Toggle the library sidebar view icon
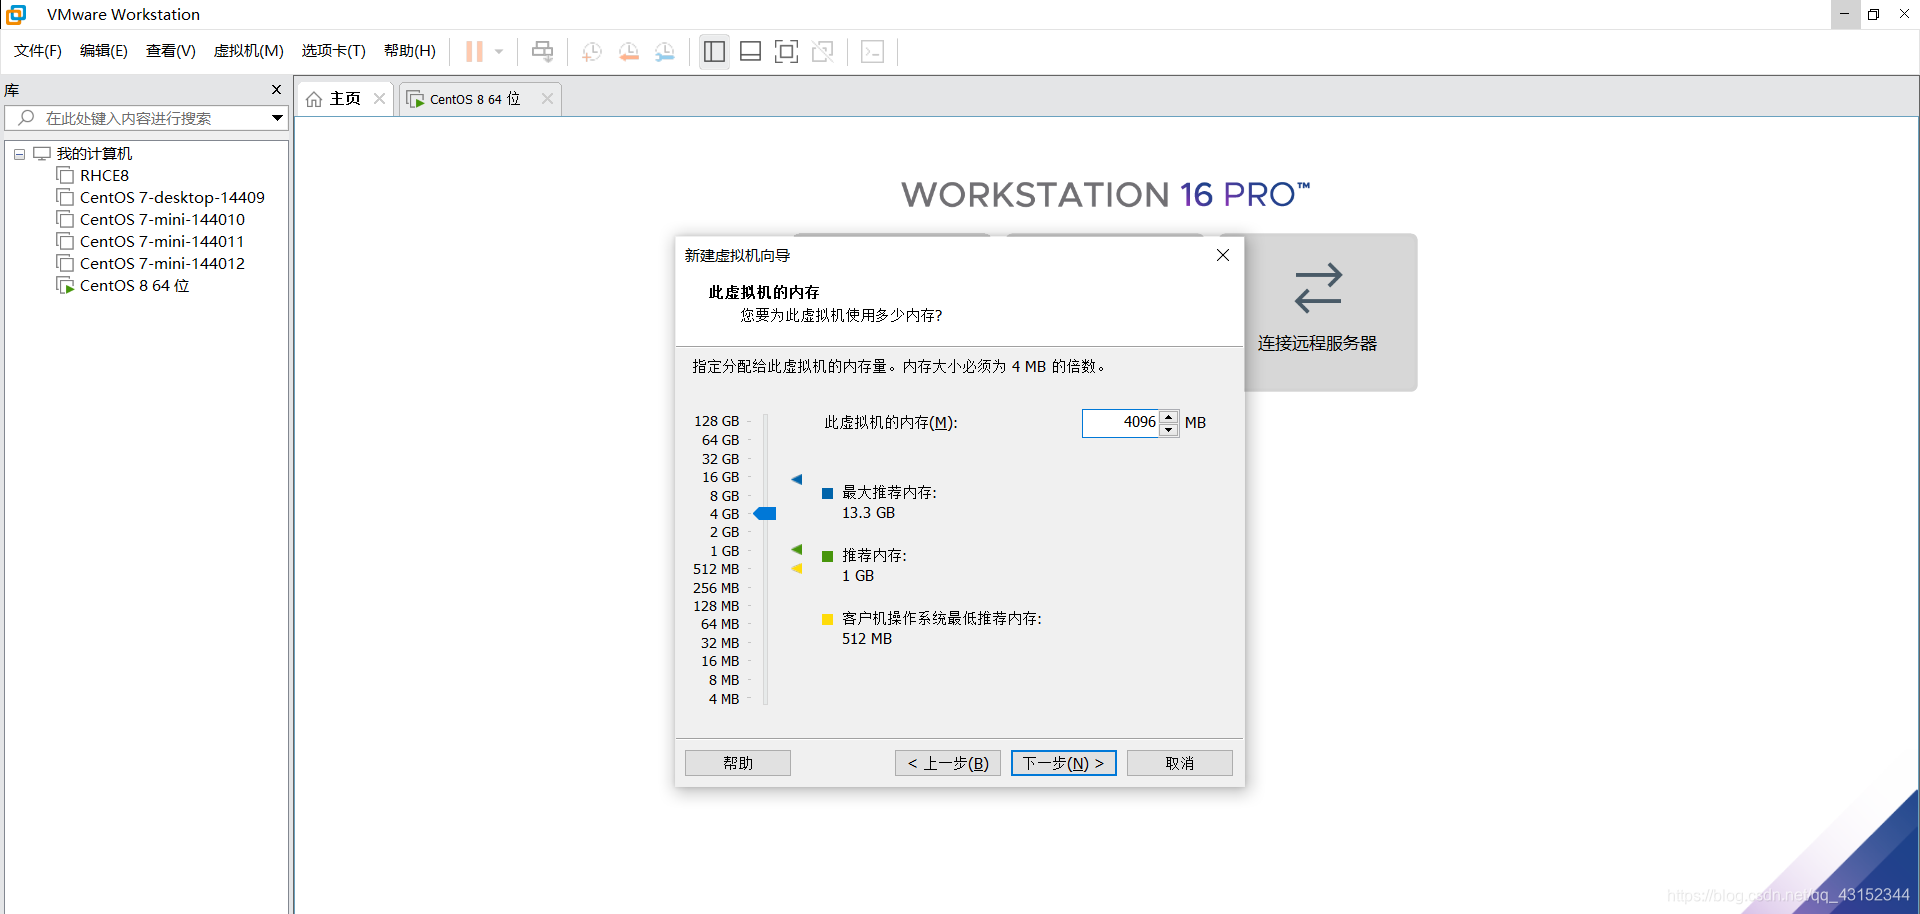The image size is (1920, 914). click(x=714, y=51)
